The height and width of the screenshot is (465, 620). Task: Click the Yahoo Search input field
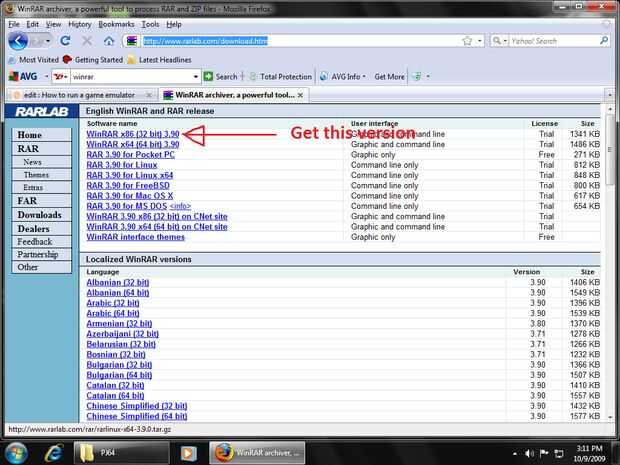[554, 41]
